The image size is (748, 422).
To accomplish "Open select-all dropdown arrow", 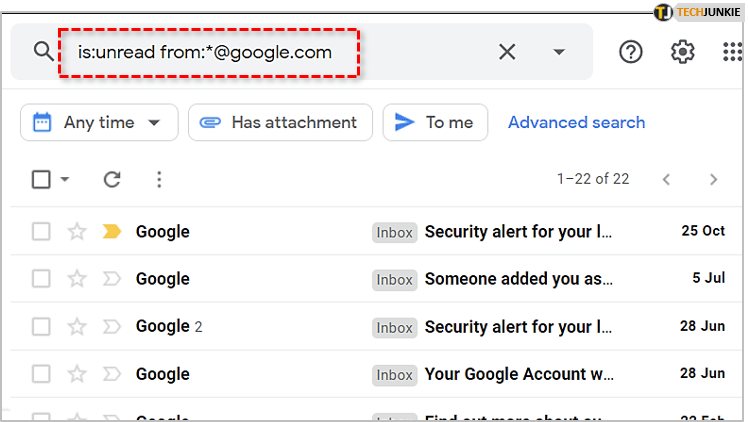I will pos(65,180).
